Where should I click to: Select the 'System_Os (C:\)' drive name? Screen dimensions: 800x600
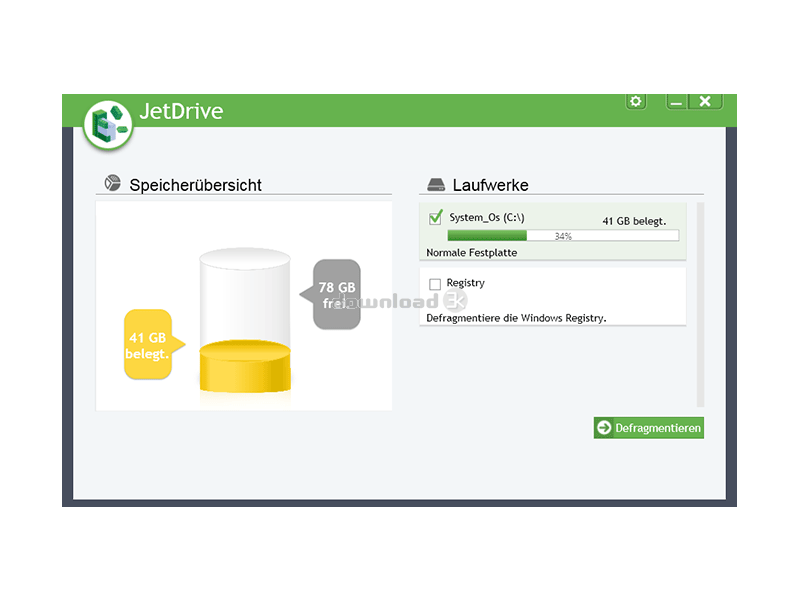(x=487, y=217)
